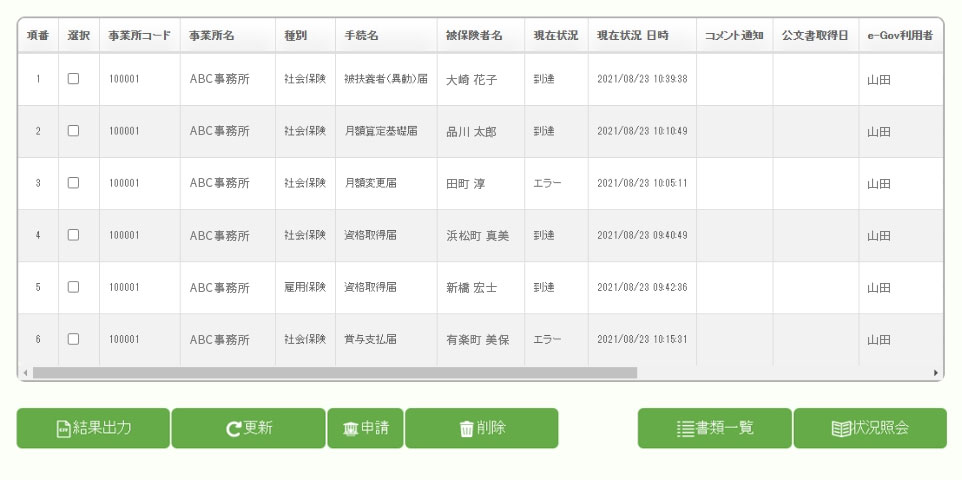This screenshot has width=962, height=480.
Task: Select the 大崎 花子 name cell
Action: [x=481, y=80]
